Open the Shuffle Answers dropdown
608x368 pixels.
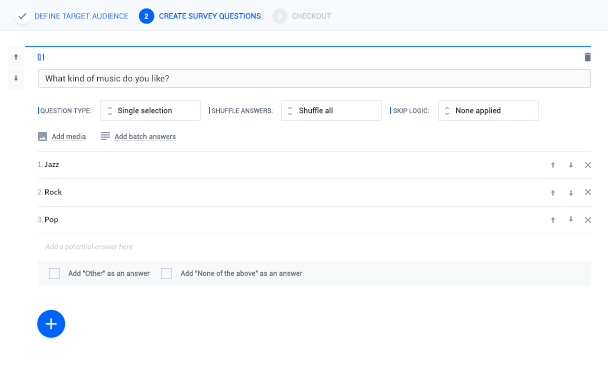(x=332, y=111)
